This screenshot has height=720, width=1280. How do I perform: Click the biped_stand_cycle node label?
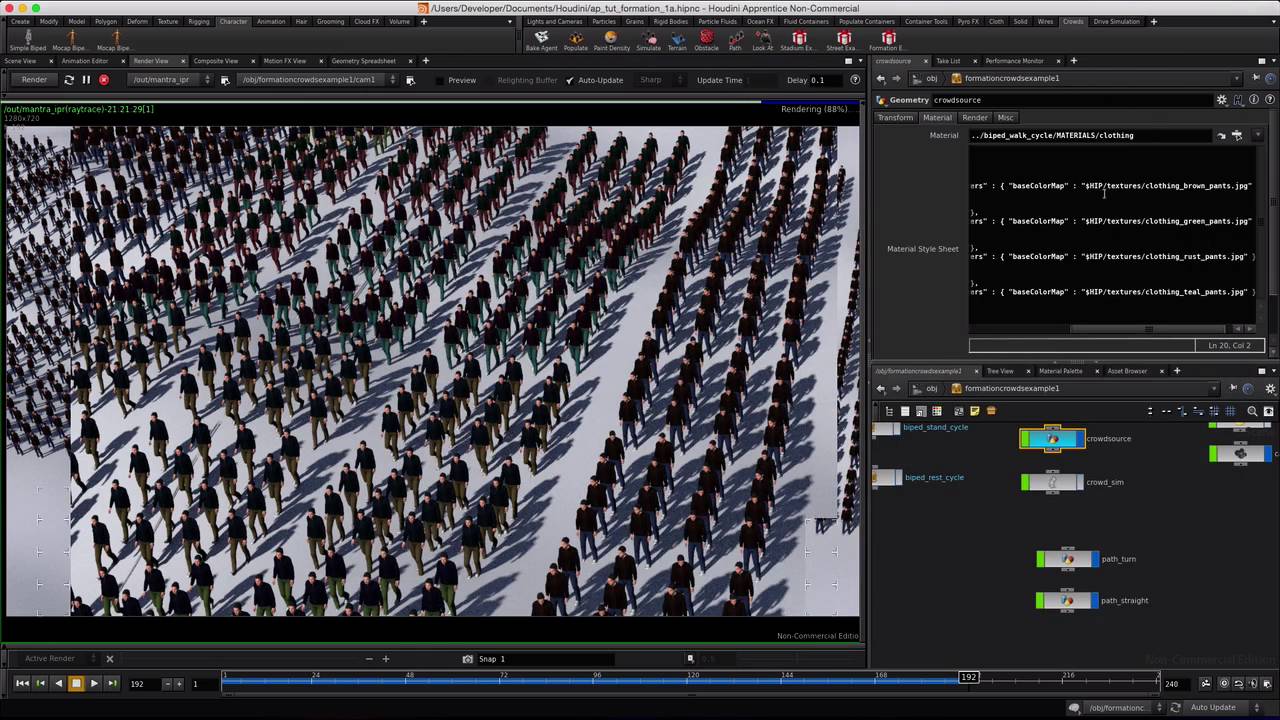pos(936,427)
